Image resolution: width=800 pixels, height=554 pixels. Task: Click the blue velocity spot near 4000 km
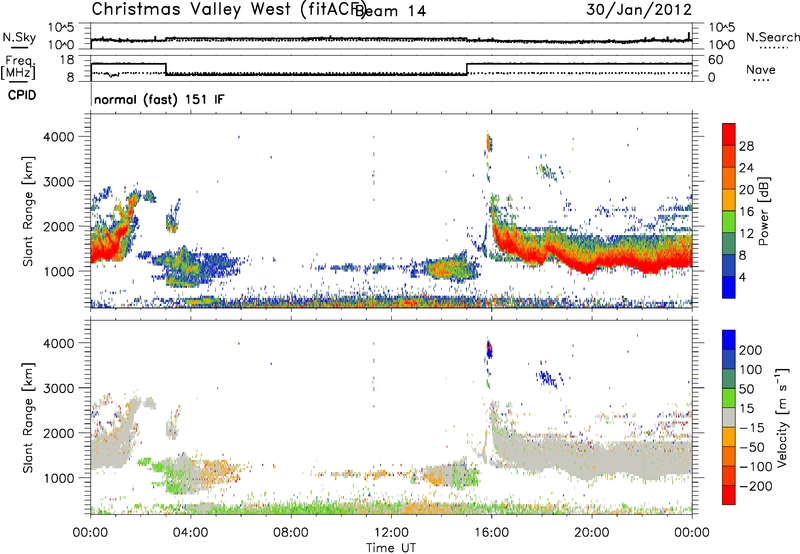489,350
